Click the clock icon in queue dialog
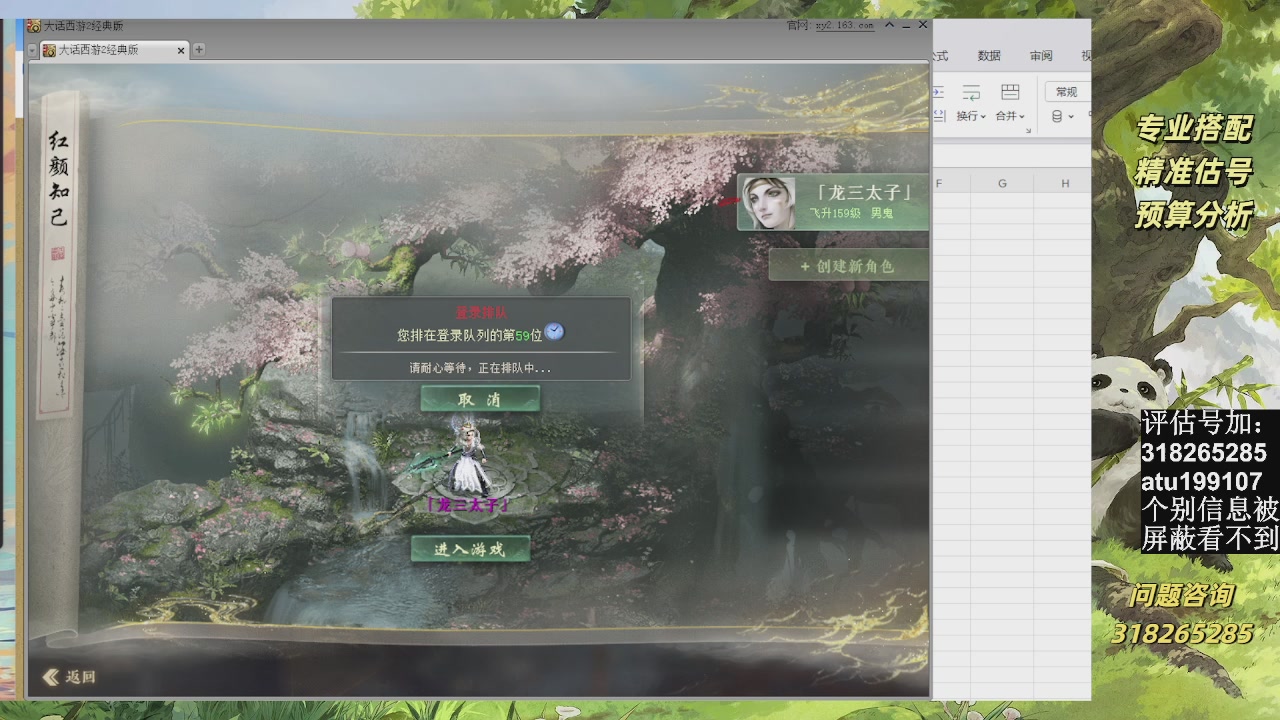 tap(555, 332)
